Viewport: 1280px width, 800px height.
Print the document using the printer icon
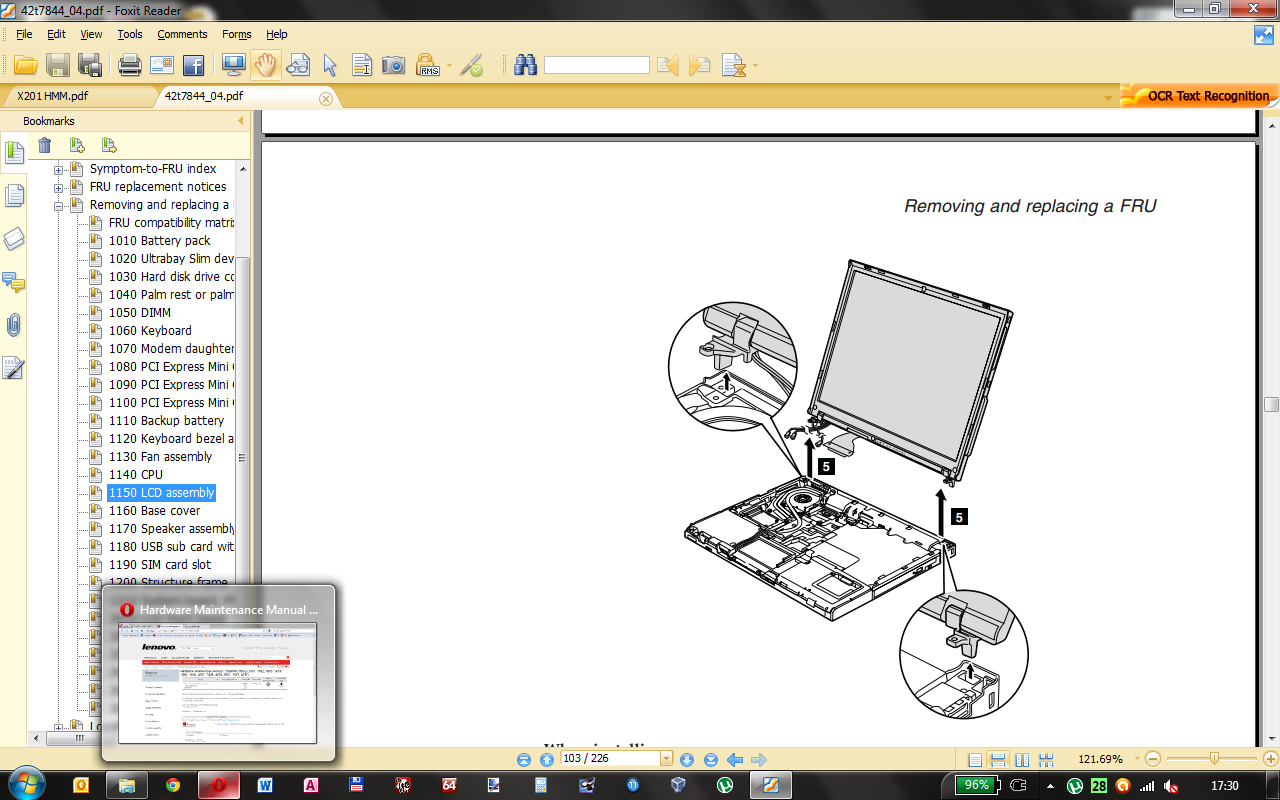point(130,65)
